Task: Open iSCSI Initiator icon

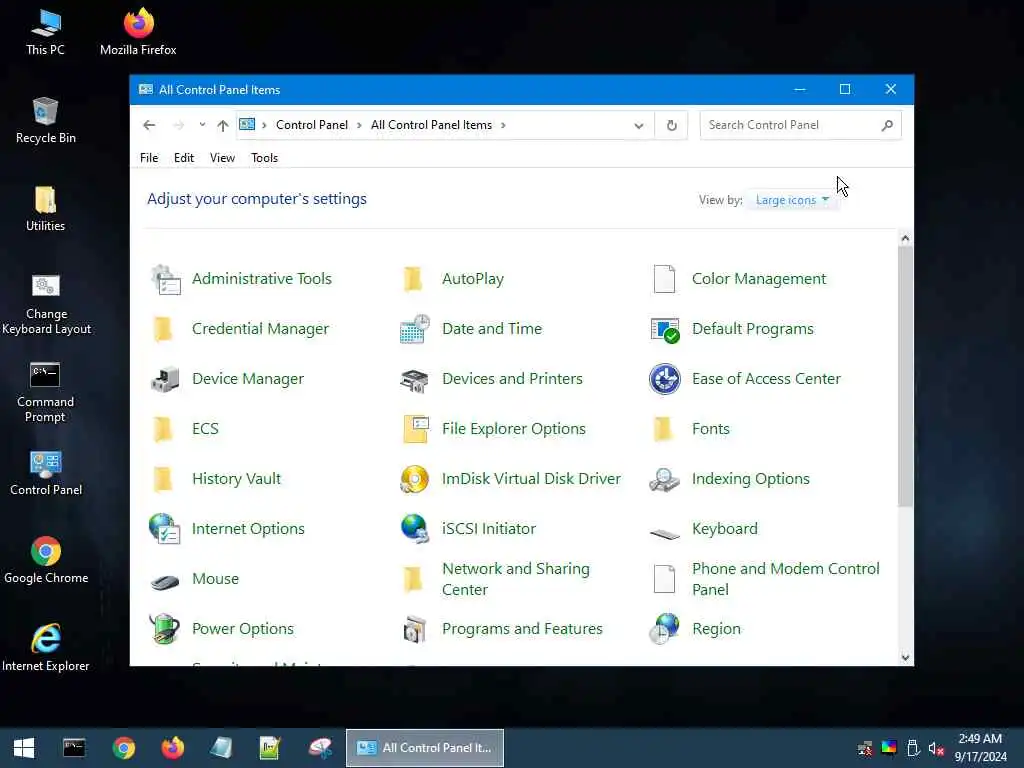Action: tap(415, 529)
